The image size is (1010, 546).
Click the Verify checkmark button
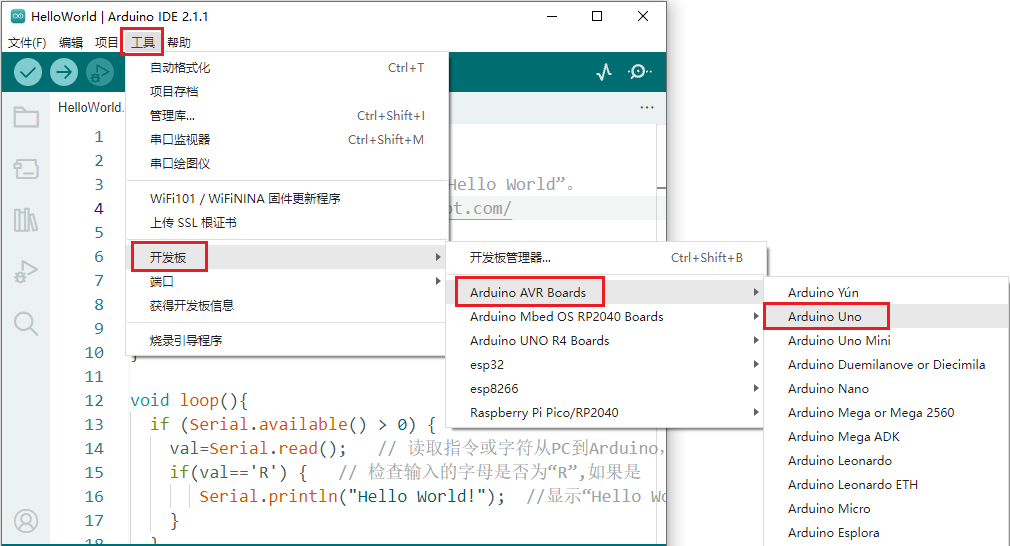point(28,72)
